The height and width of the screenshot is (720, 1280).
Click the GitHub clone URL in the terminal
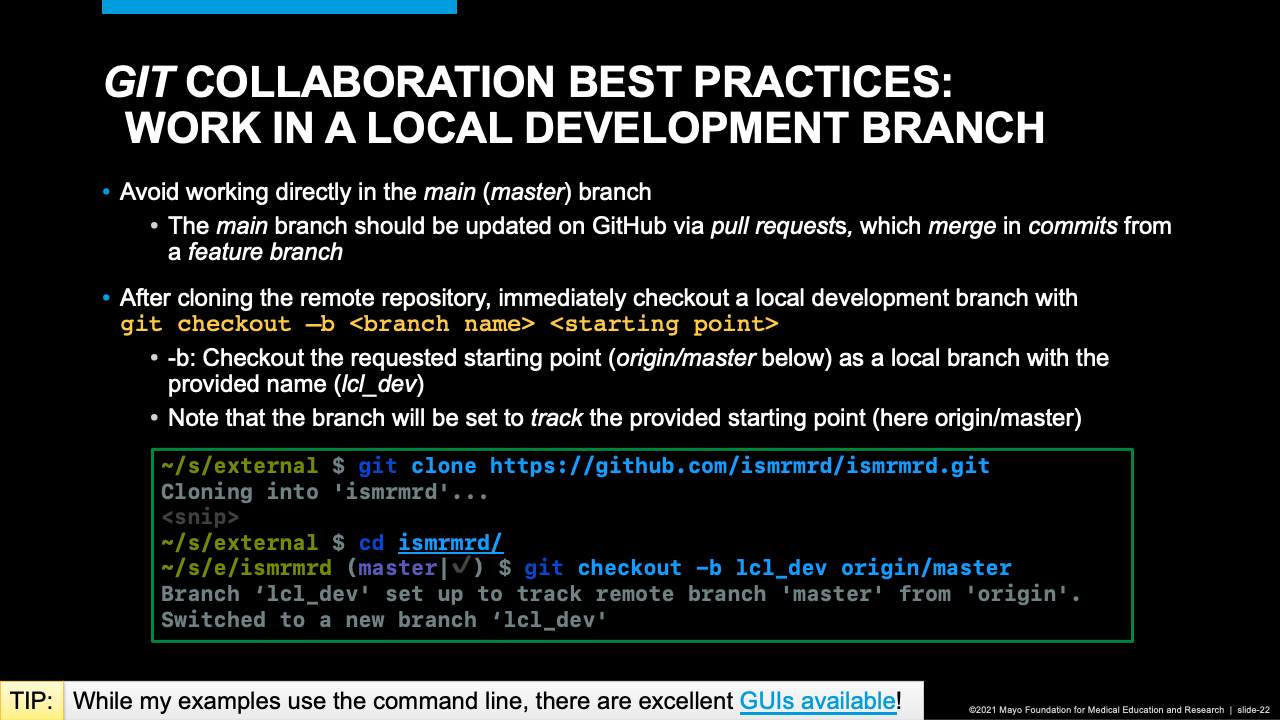(739, 466)
